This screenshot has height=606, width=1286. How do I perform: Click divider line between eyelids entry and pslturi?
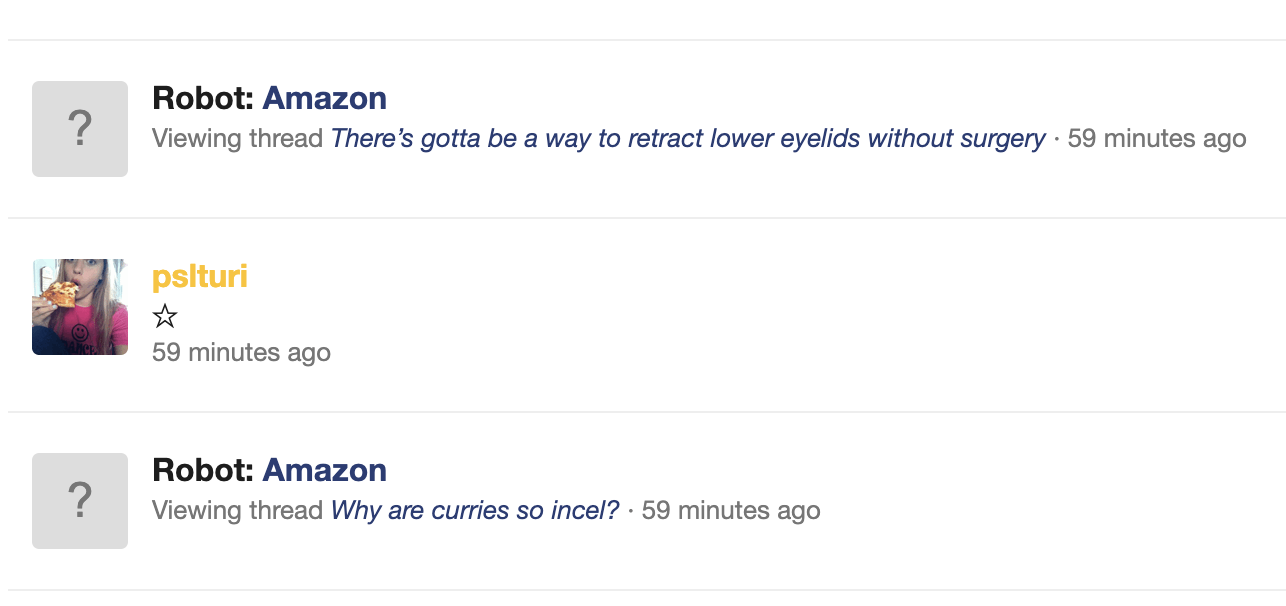646,218
